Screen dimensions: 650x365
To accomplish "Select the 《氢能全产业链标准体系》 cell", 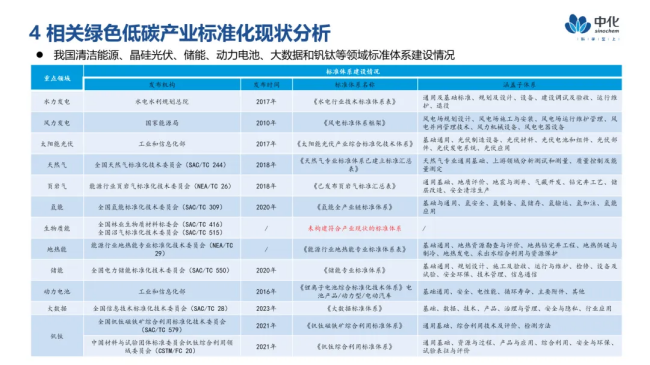I will (x=355, y=207).
